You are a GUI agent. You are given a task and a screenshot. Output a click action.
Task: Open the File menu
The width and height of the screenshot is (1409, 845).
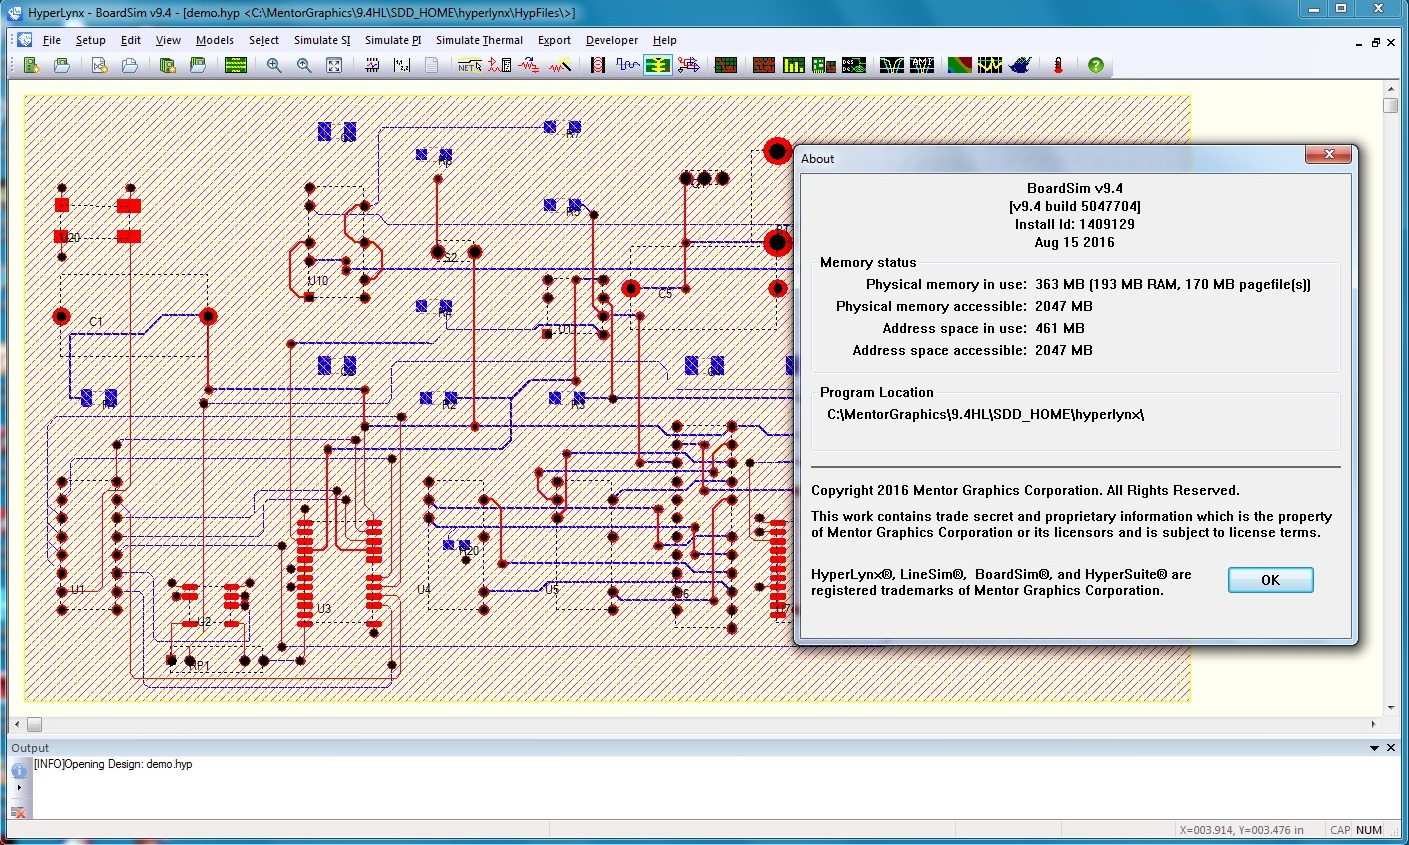pos(52,40)
